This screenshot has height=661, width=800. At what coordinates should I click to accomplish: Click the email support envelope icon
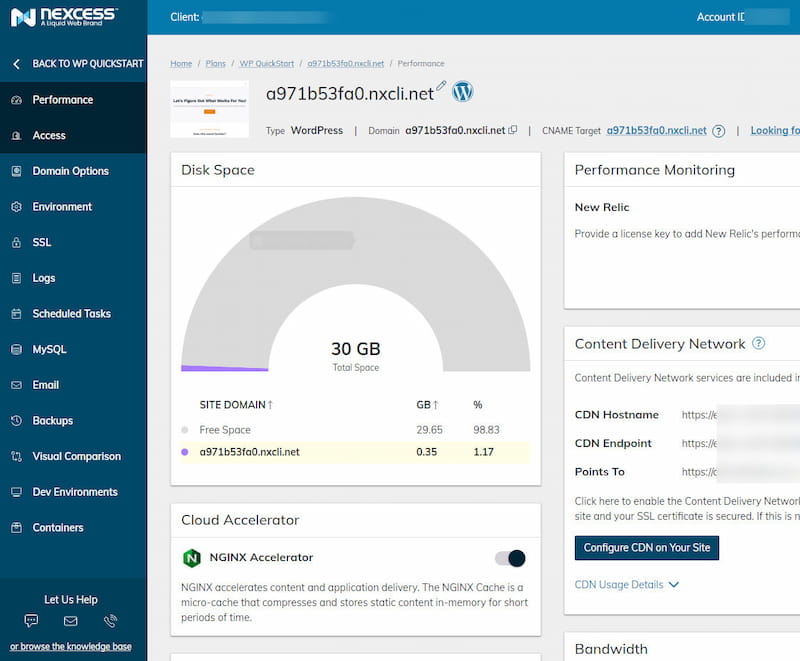(71, 621)
